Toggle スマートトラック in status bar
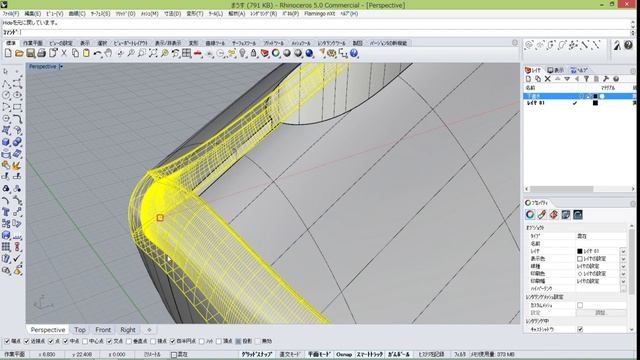This screenshot has width=640, height=360. (370, 354)
